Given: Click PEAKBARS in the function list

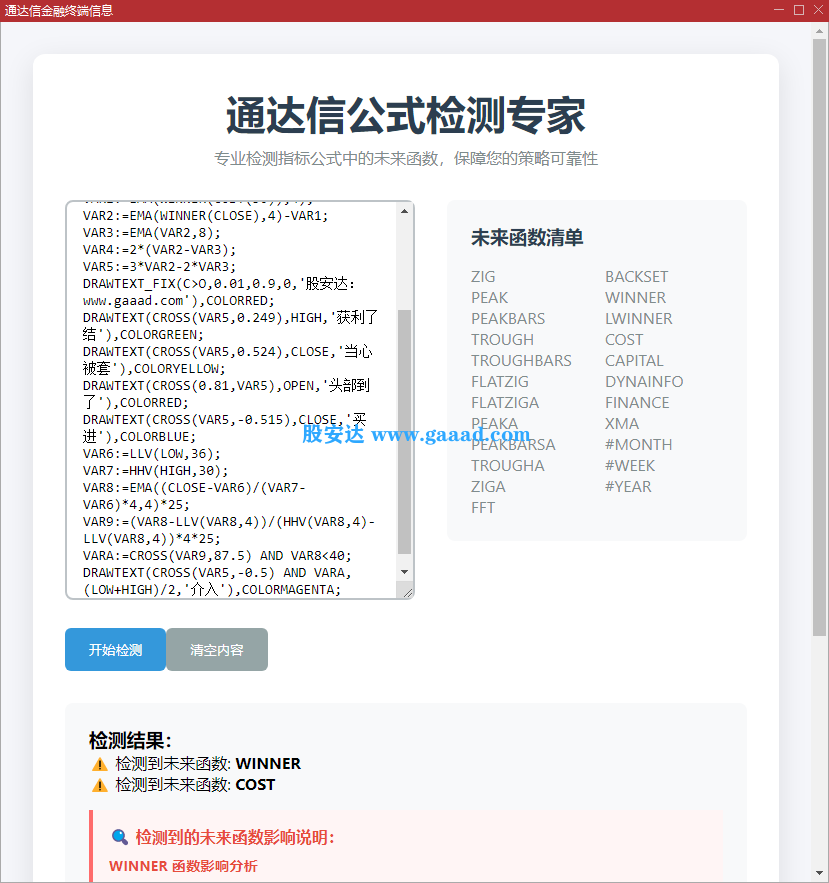Looking at the screenshot, I should (x=508, y=319).
